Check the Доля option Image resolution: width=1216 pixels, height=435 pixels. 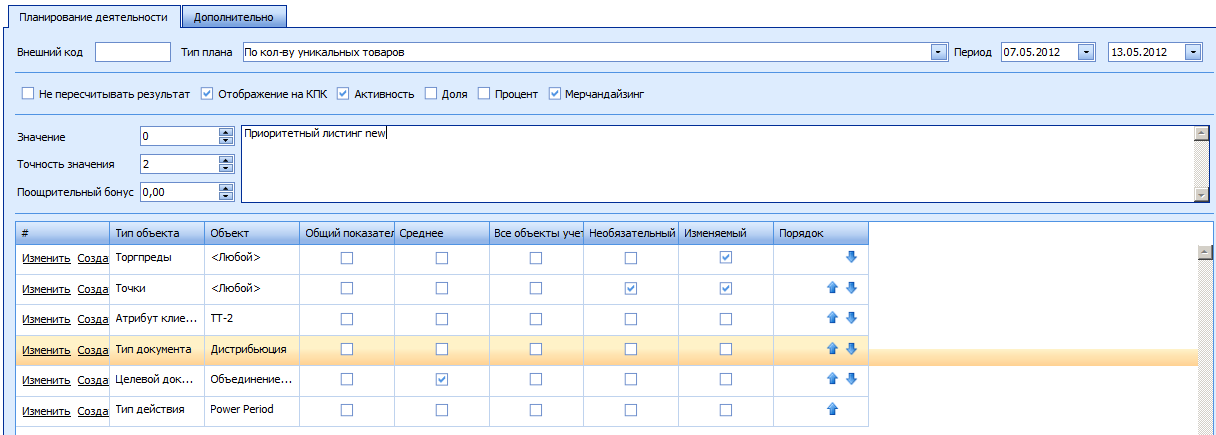[x=431, y=94]
